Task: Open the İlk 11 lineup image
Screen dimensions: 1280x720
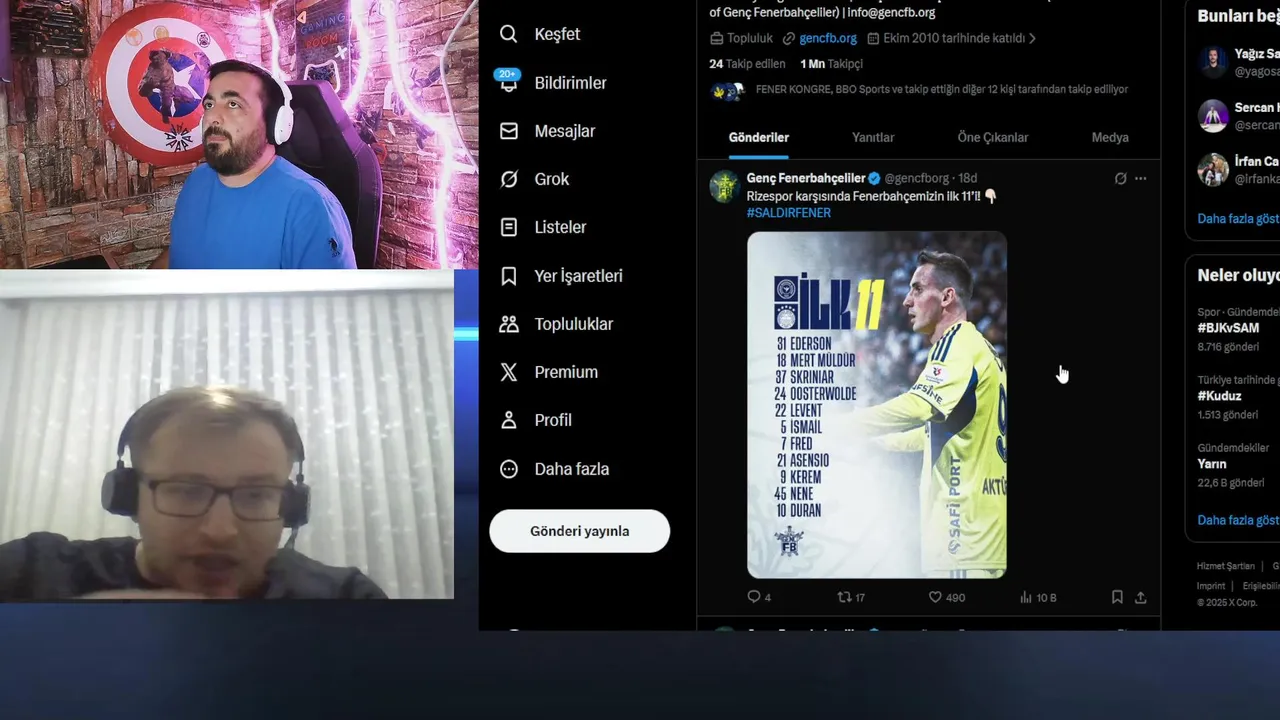Action: tap(877, 405)
